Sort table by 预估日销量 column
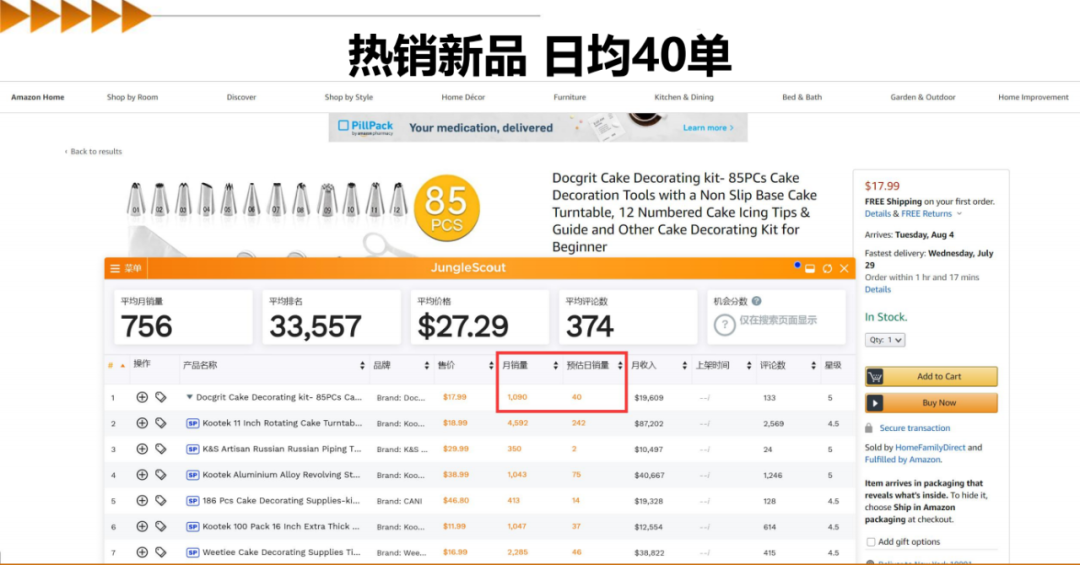Screen dimensions: 1080x565 pyautogui.click(x=620, y=365)
